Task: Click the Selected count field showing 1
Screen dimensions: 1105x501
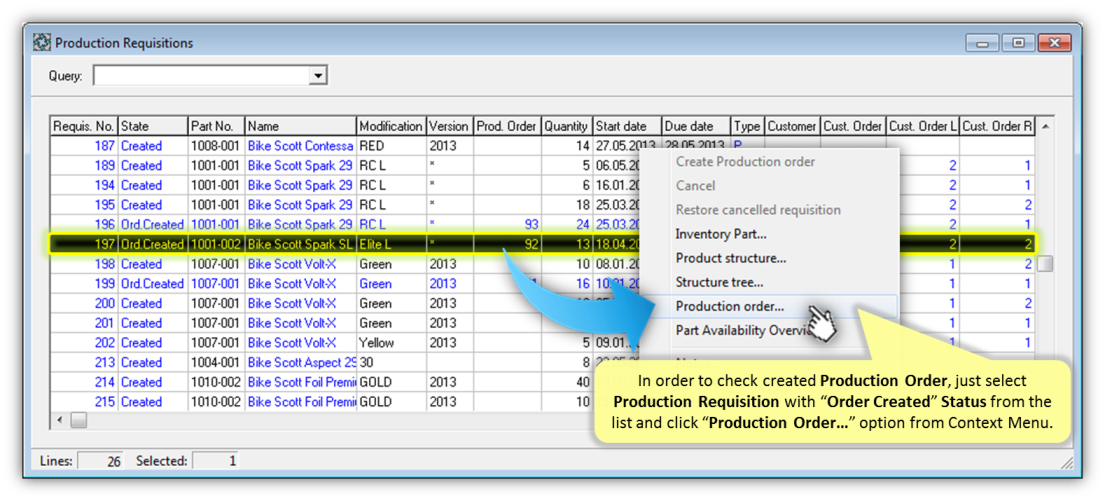Action: coord(216,462)
